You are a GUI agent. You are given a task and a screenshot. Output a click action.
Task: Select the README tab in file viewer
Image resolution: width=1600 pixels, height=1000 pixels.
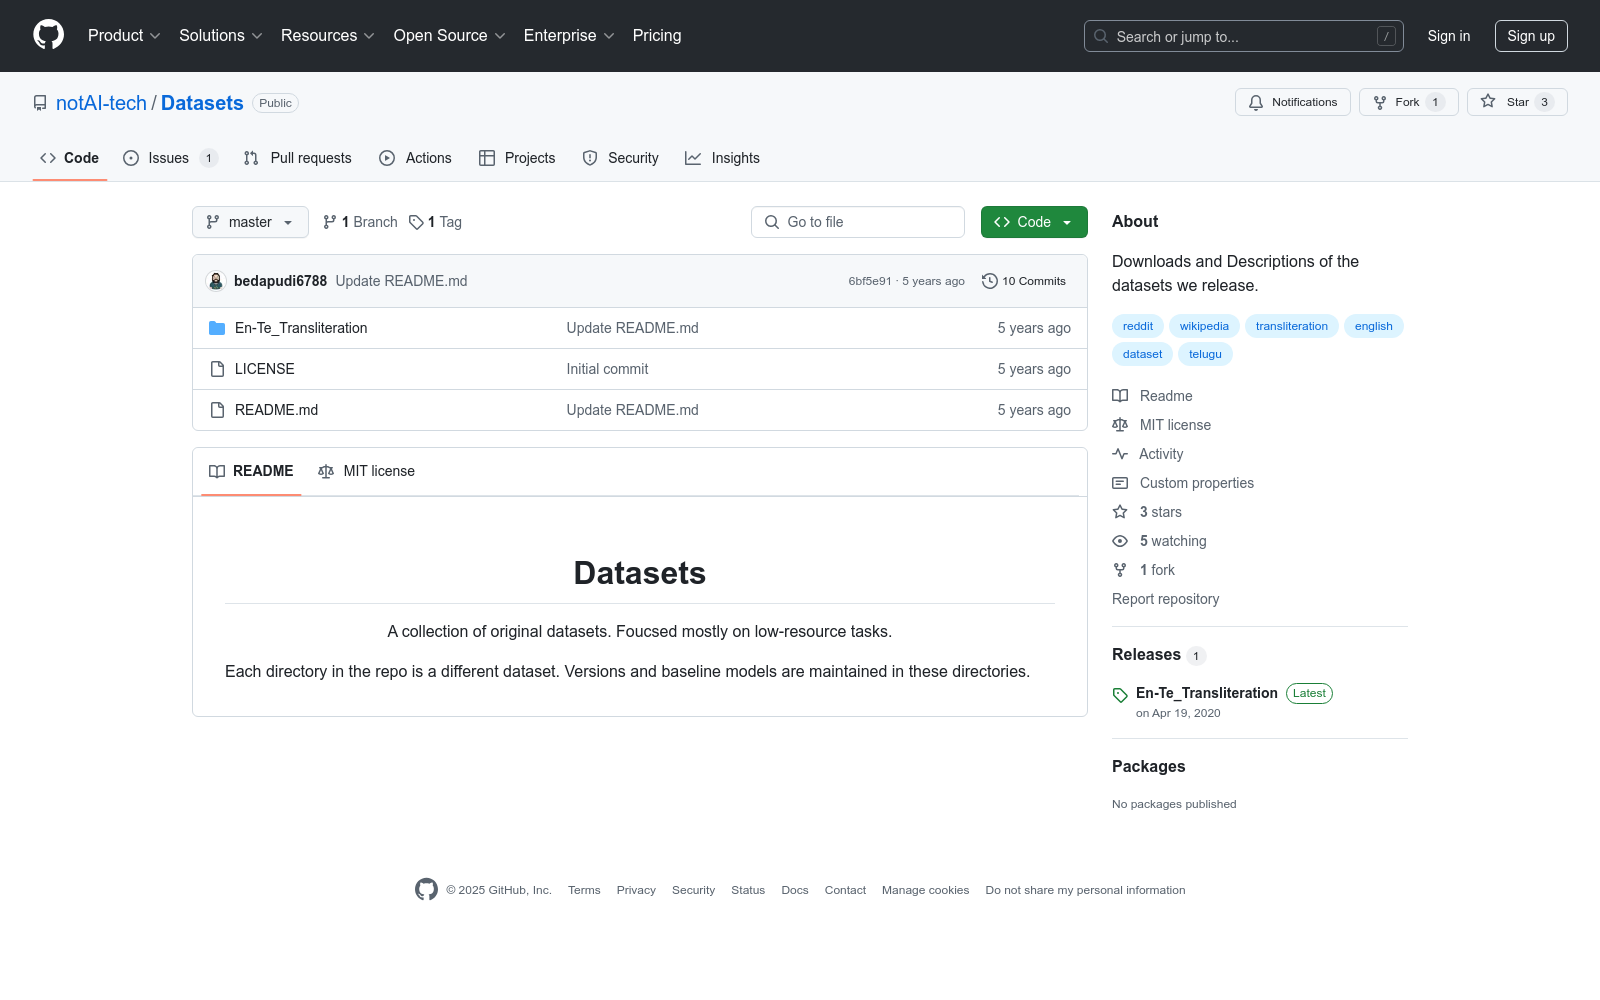pos(251,471)
